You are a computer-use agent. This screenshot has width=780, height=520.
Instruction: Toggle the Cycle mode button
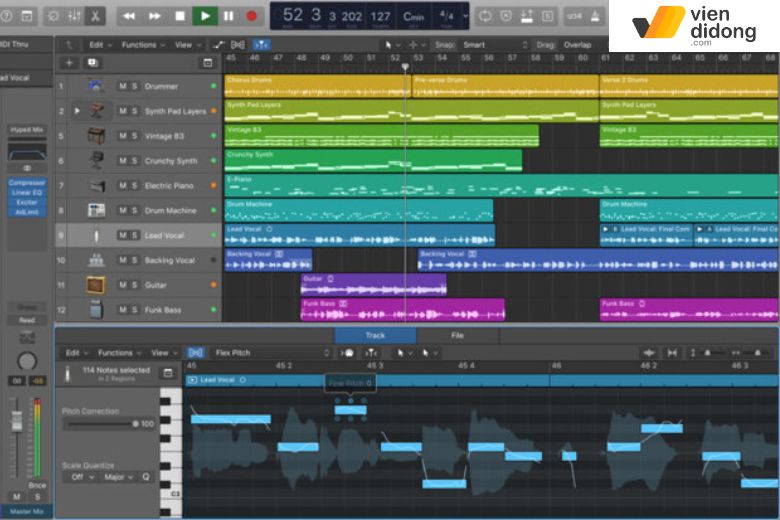coord(485,16)
